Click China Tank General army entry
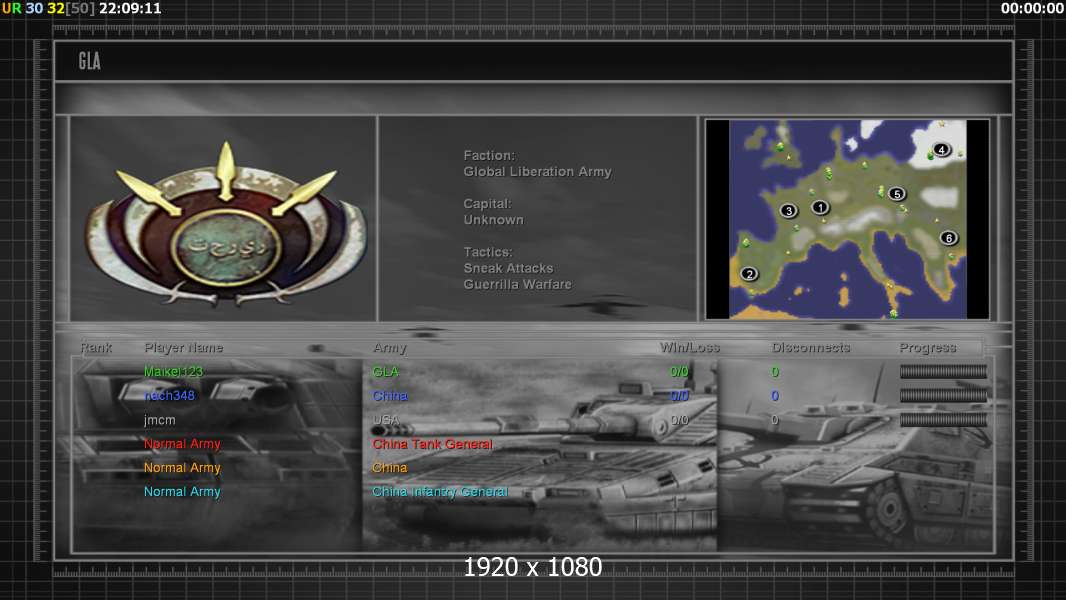 click(x=432, y=444)
